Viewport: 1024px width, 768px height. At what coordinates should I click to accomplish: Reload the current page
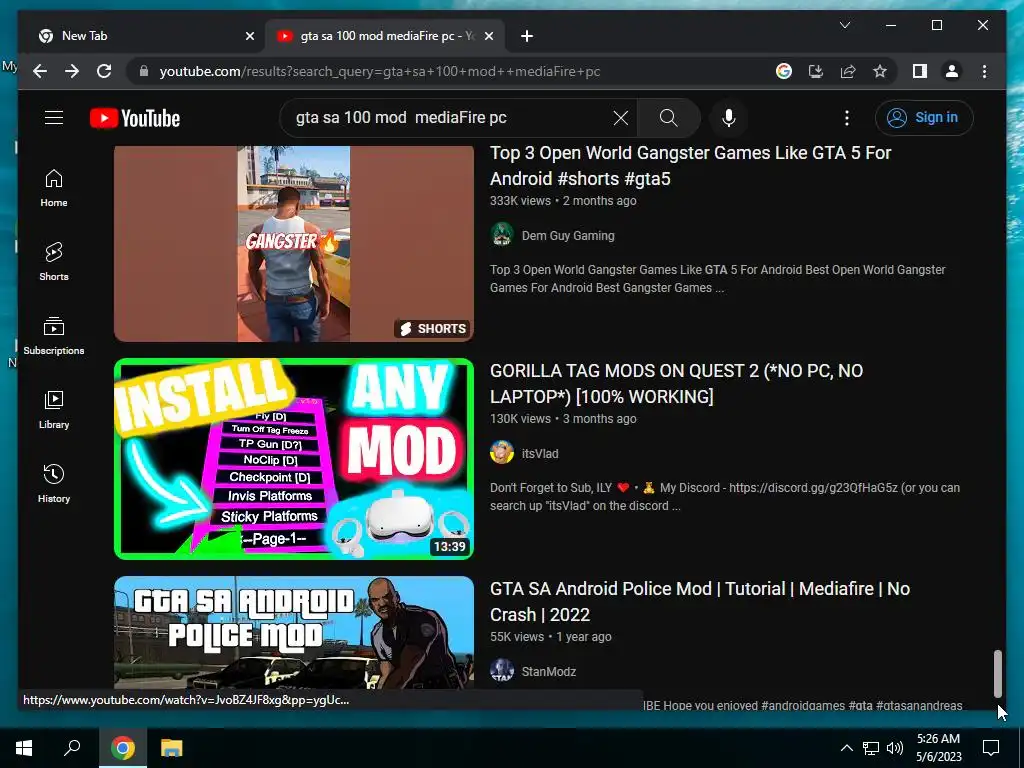(x=104, y=71)
